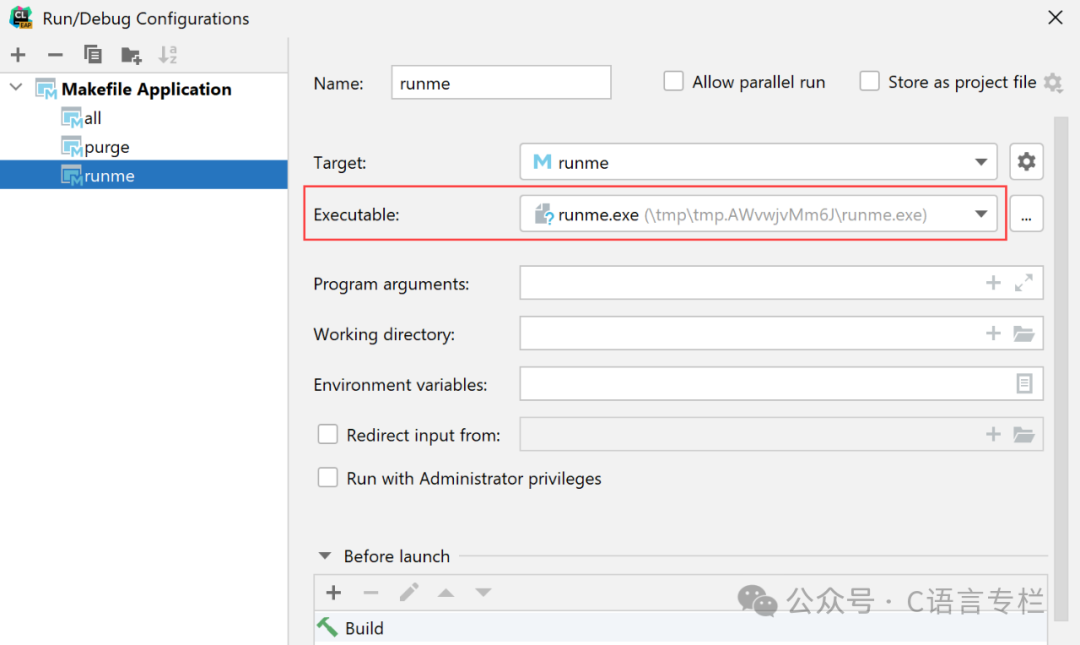Enable Store as project file checkbox

pyautogui.click(x=869, y=81)
